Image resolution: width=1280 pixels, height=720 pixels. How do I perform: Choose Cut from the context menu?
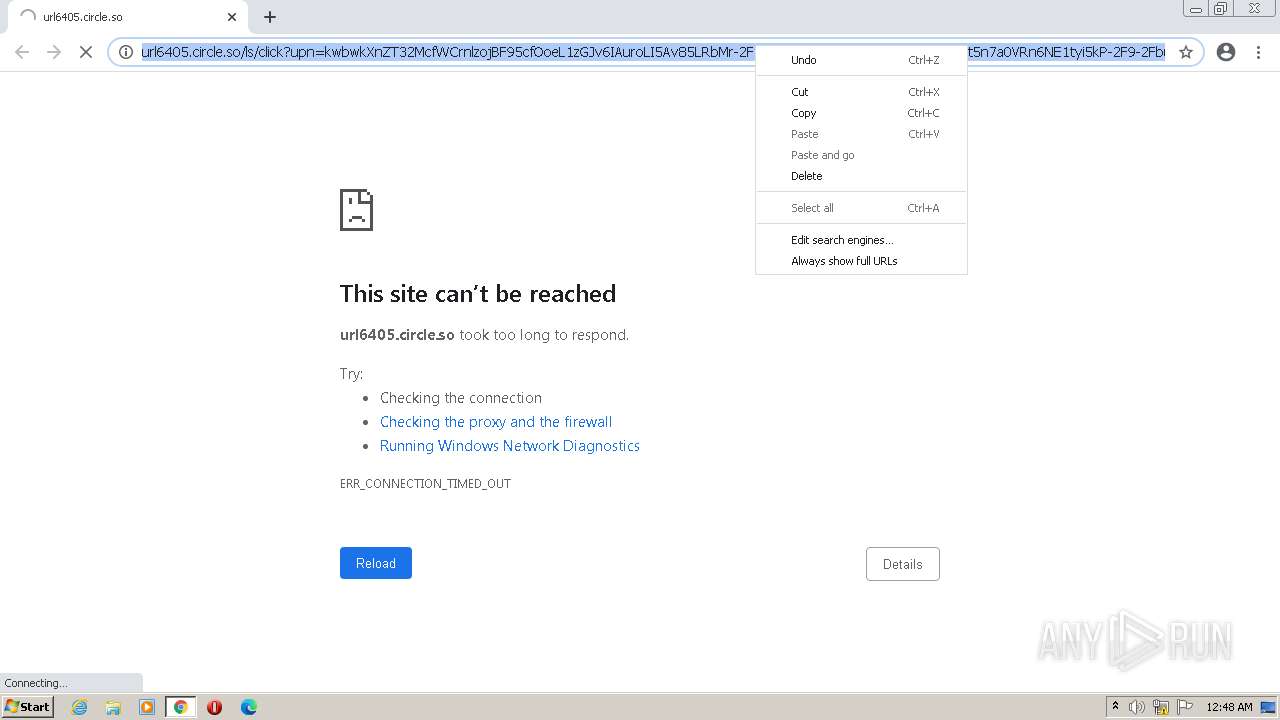861,92
